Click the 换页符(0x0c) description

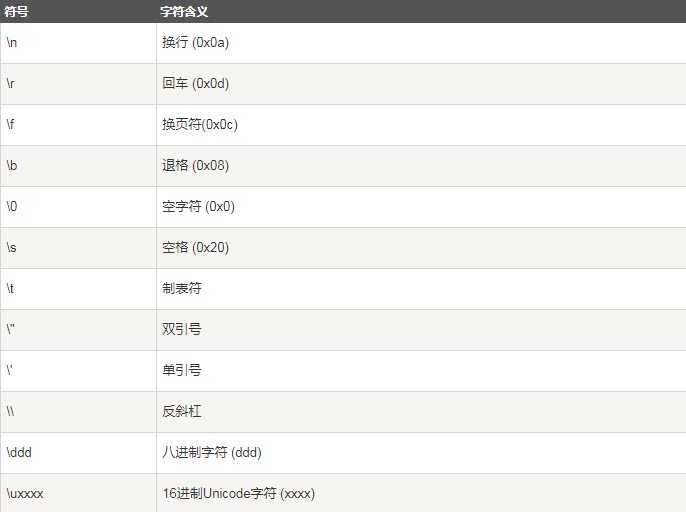point(200,124)
